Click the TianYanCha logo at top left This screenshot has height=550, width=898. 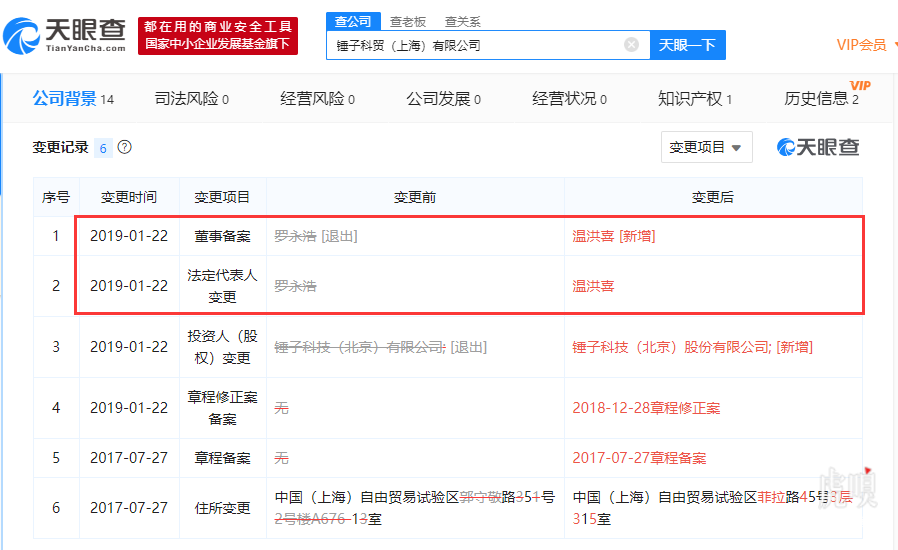coord(65,36)
